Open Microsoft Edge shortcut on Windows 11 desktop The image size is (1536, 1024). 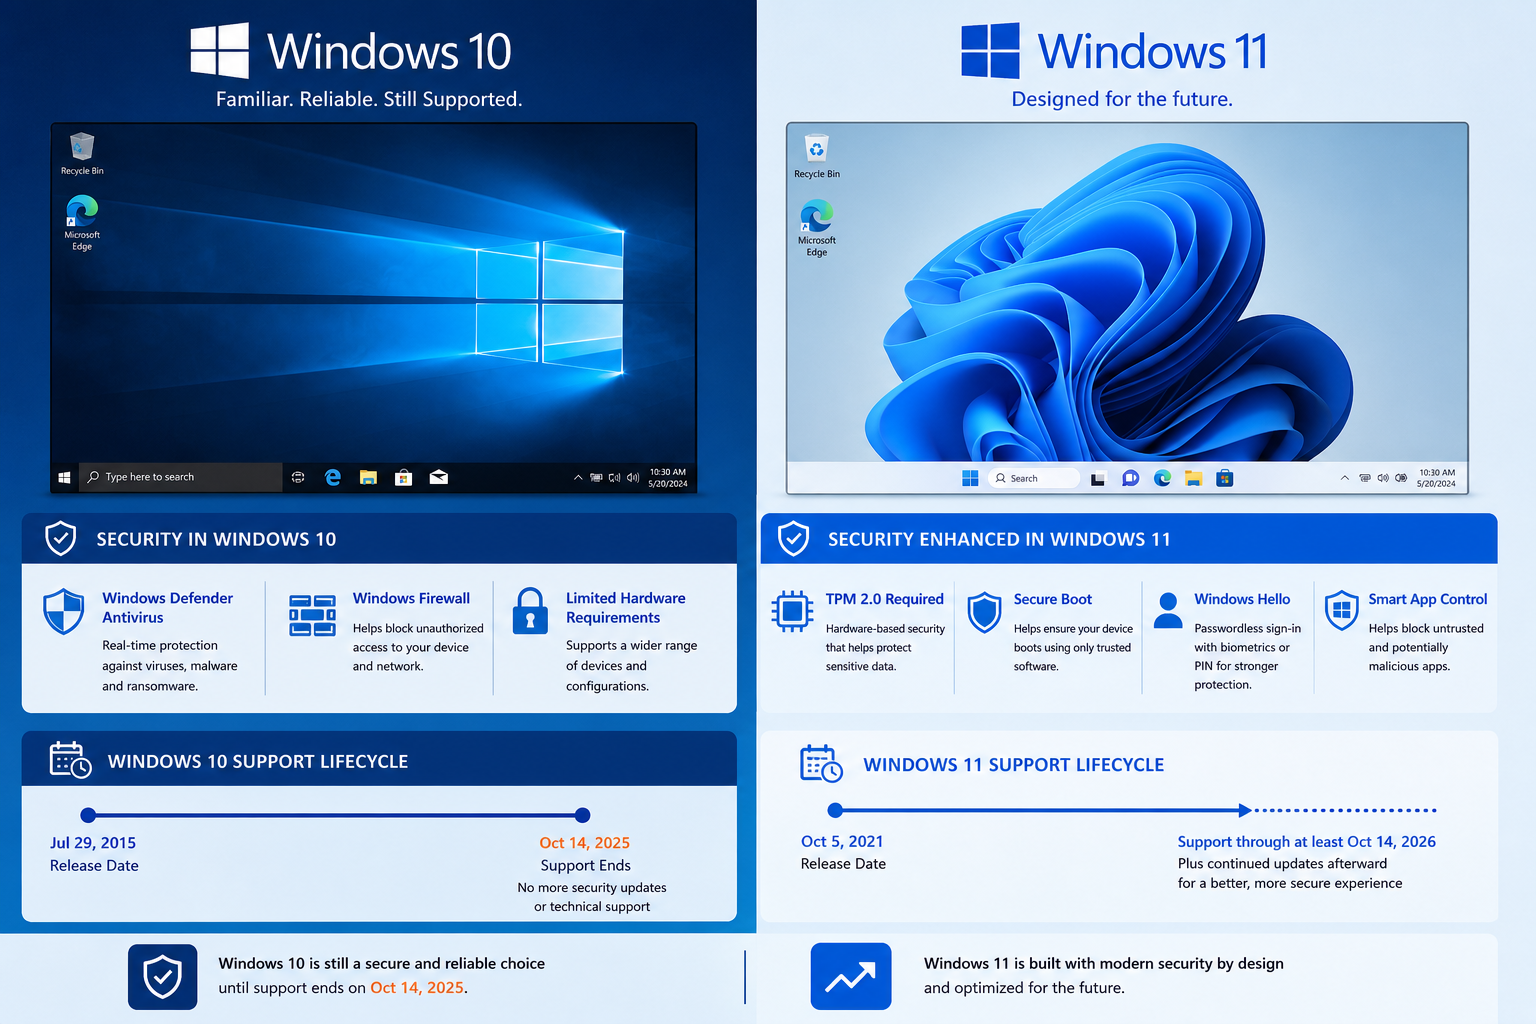[817, 229]
